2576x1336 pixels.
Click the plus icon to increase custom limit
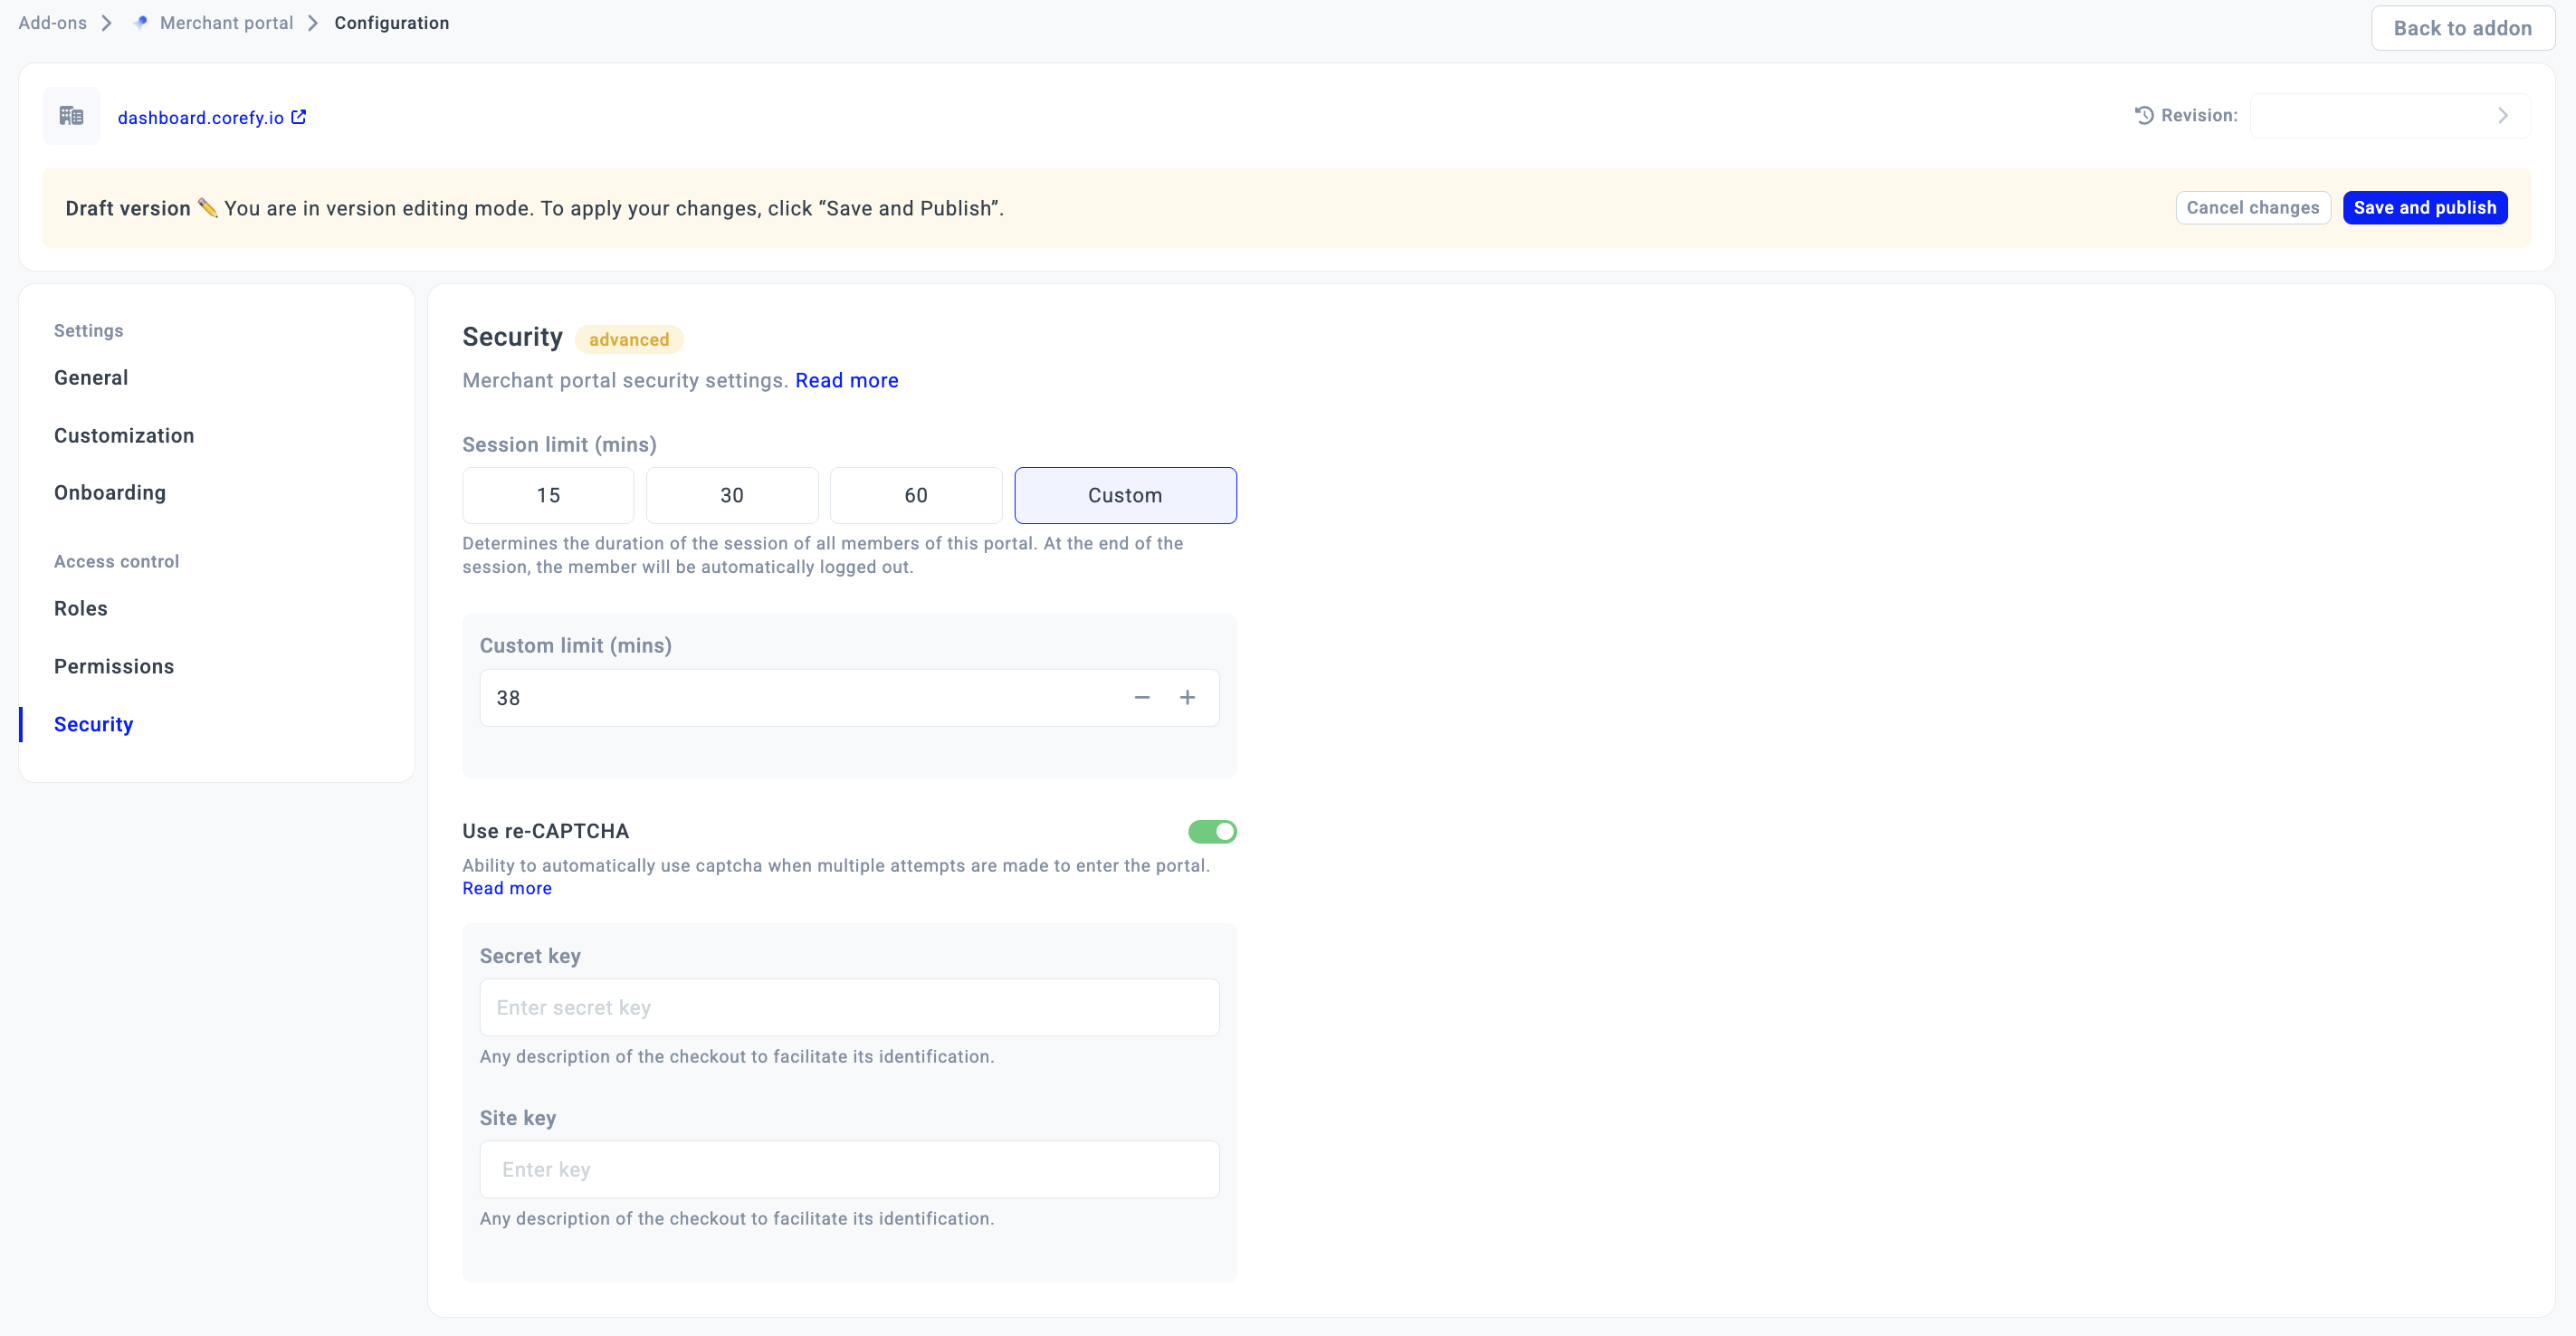pyautogui.click(x=1187, y=698)
